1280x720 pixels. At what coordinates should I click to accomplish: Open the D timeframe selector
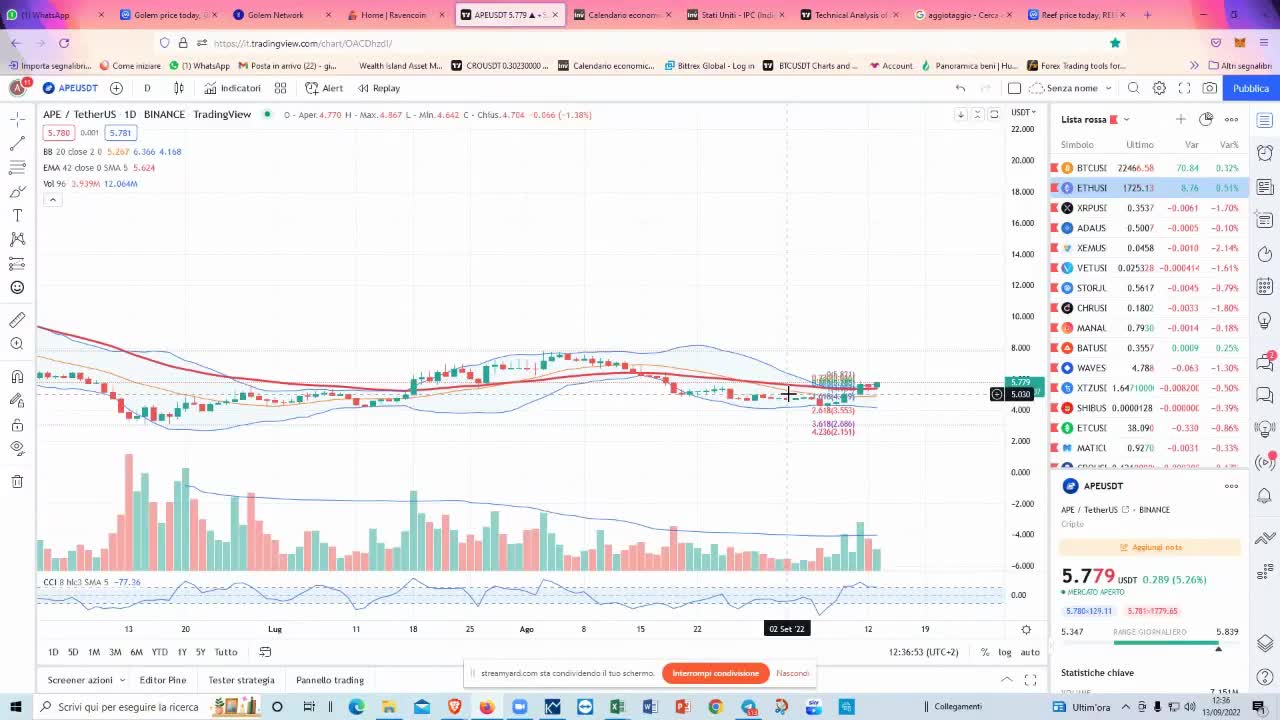tap(147, 88)
